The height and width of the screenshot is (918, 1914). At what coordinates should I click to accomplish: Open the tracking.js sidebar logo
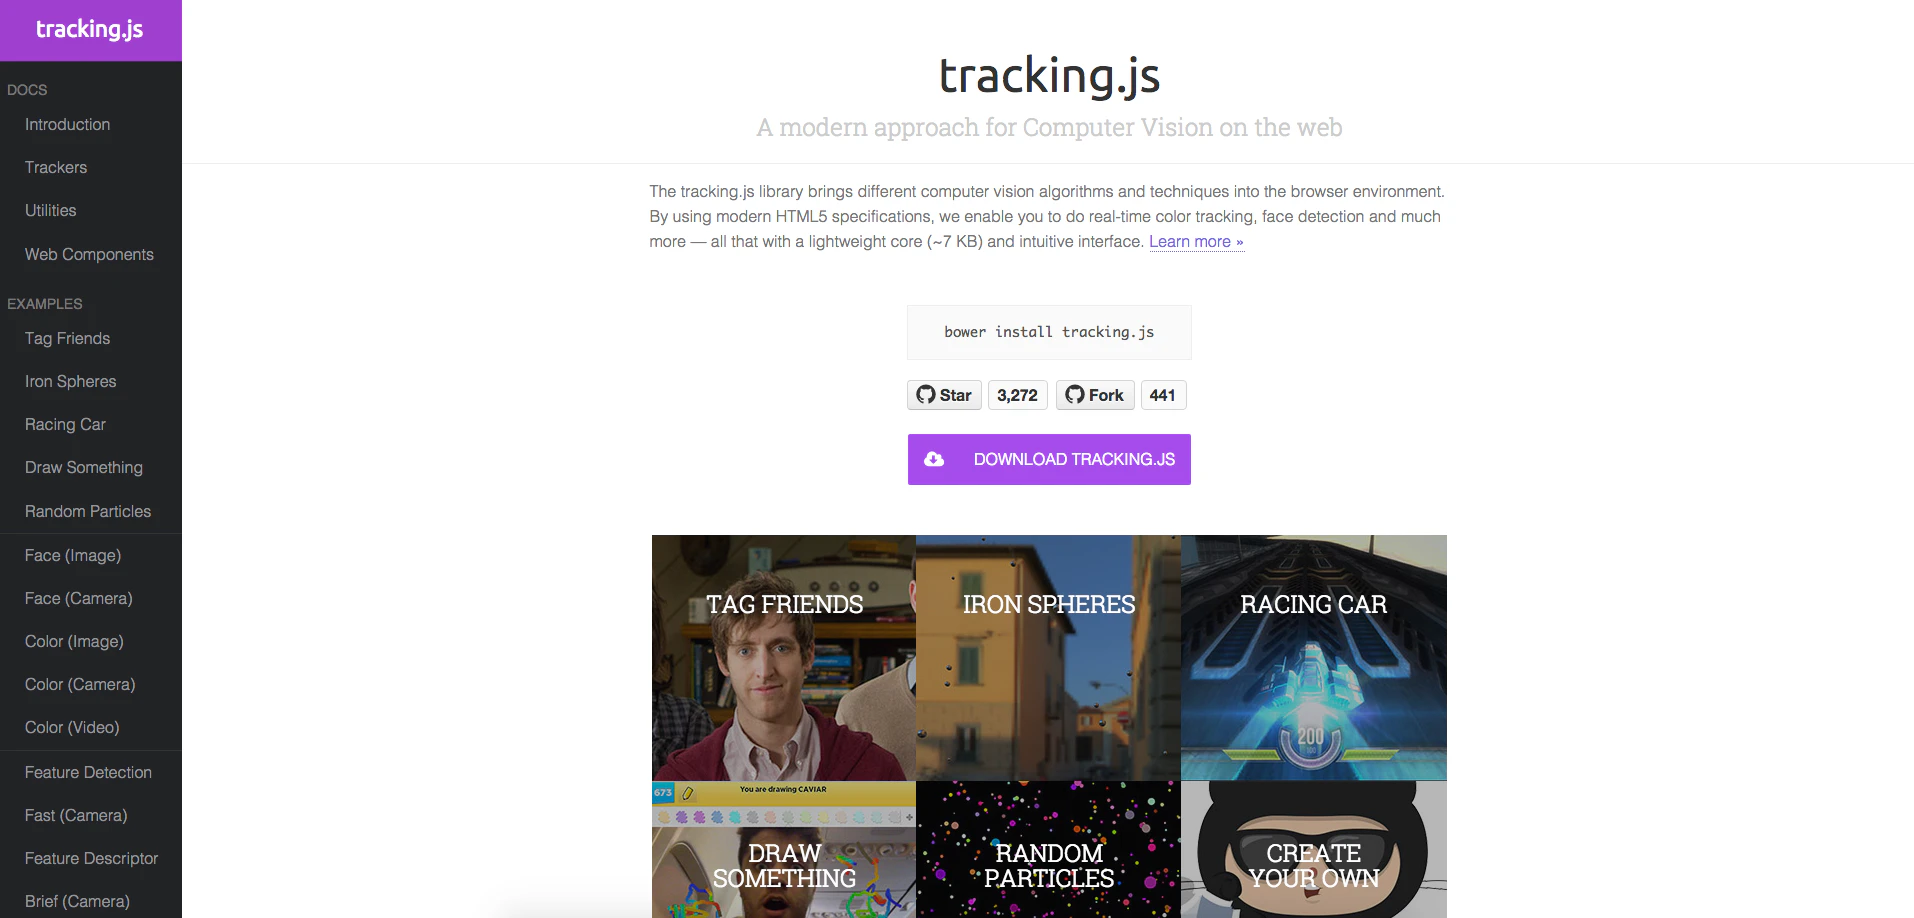tap(90, 29)
